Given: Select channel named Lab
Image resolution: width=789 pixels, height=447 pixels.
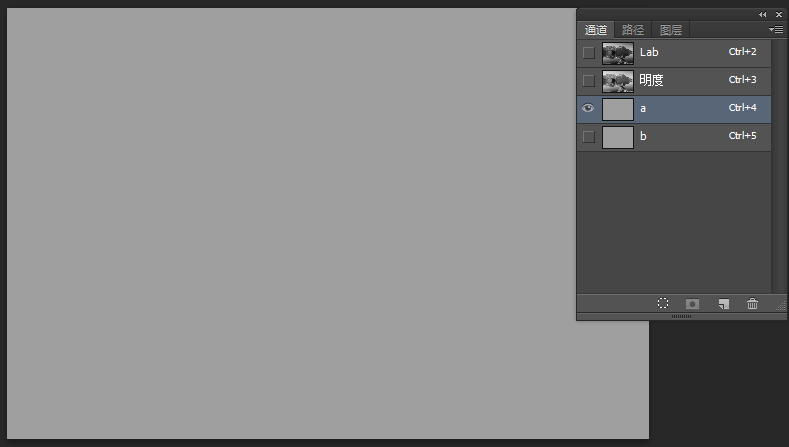Looking at the screenshot, I should [x=649, y=52].
